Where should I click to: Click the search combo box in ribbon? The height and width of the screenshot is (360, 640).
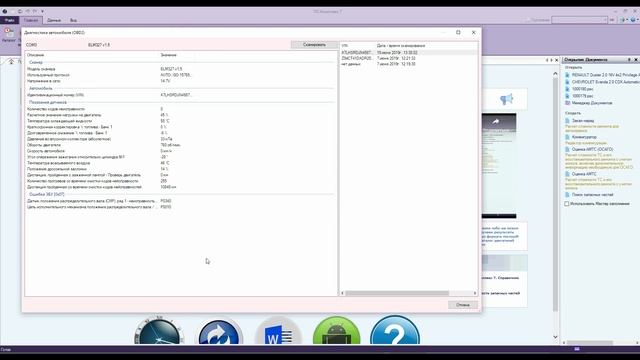[x=580, y=20]
